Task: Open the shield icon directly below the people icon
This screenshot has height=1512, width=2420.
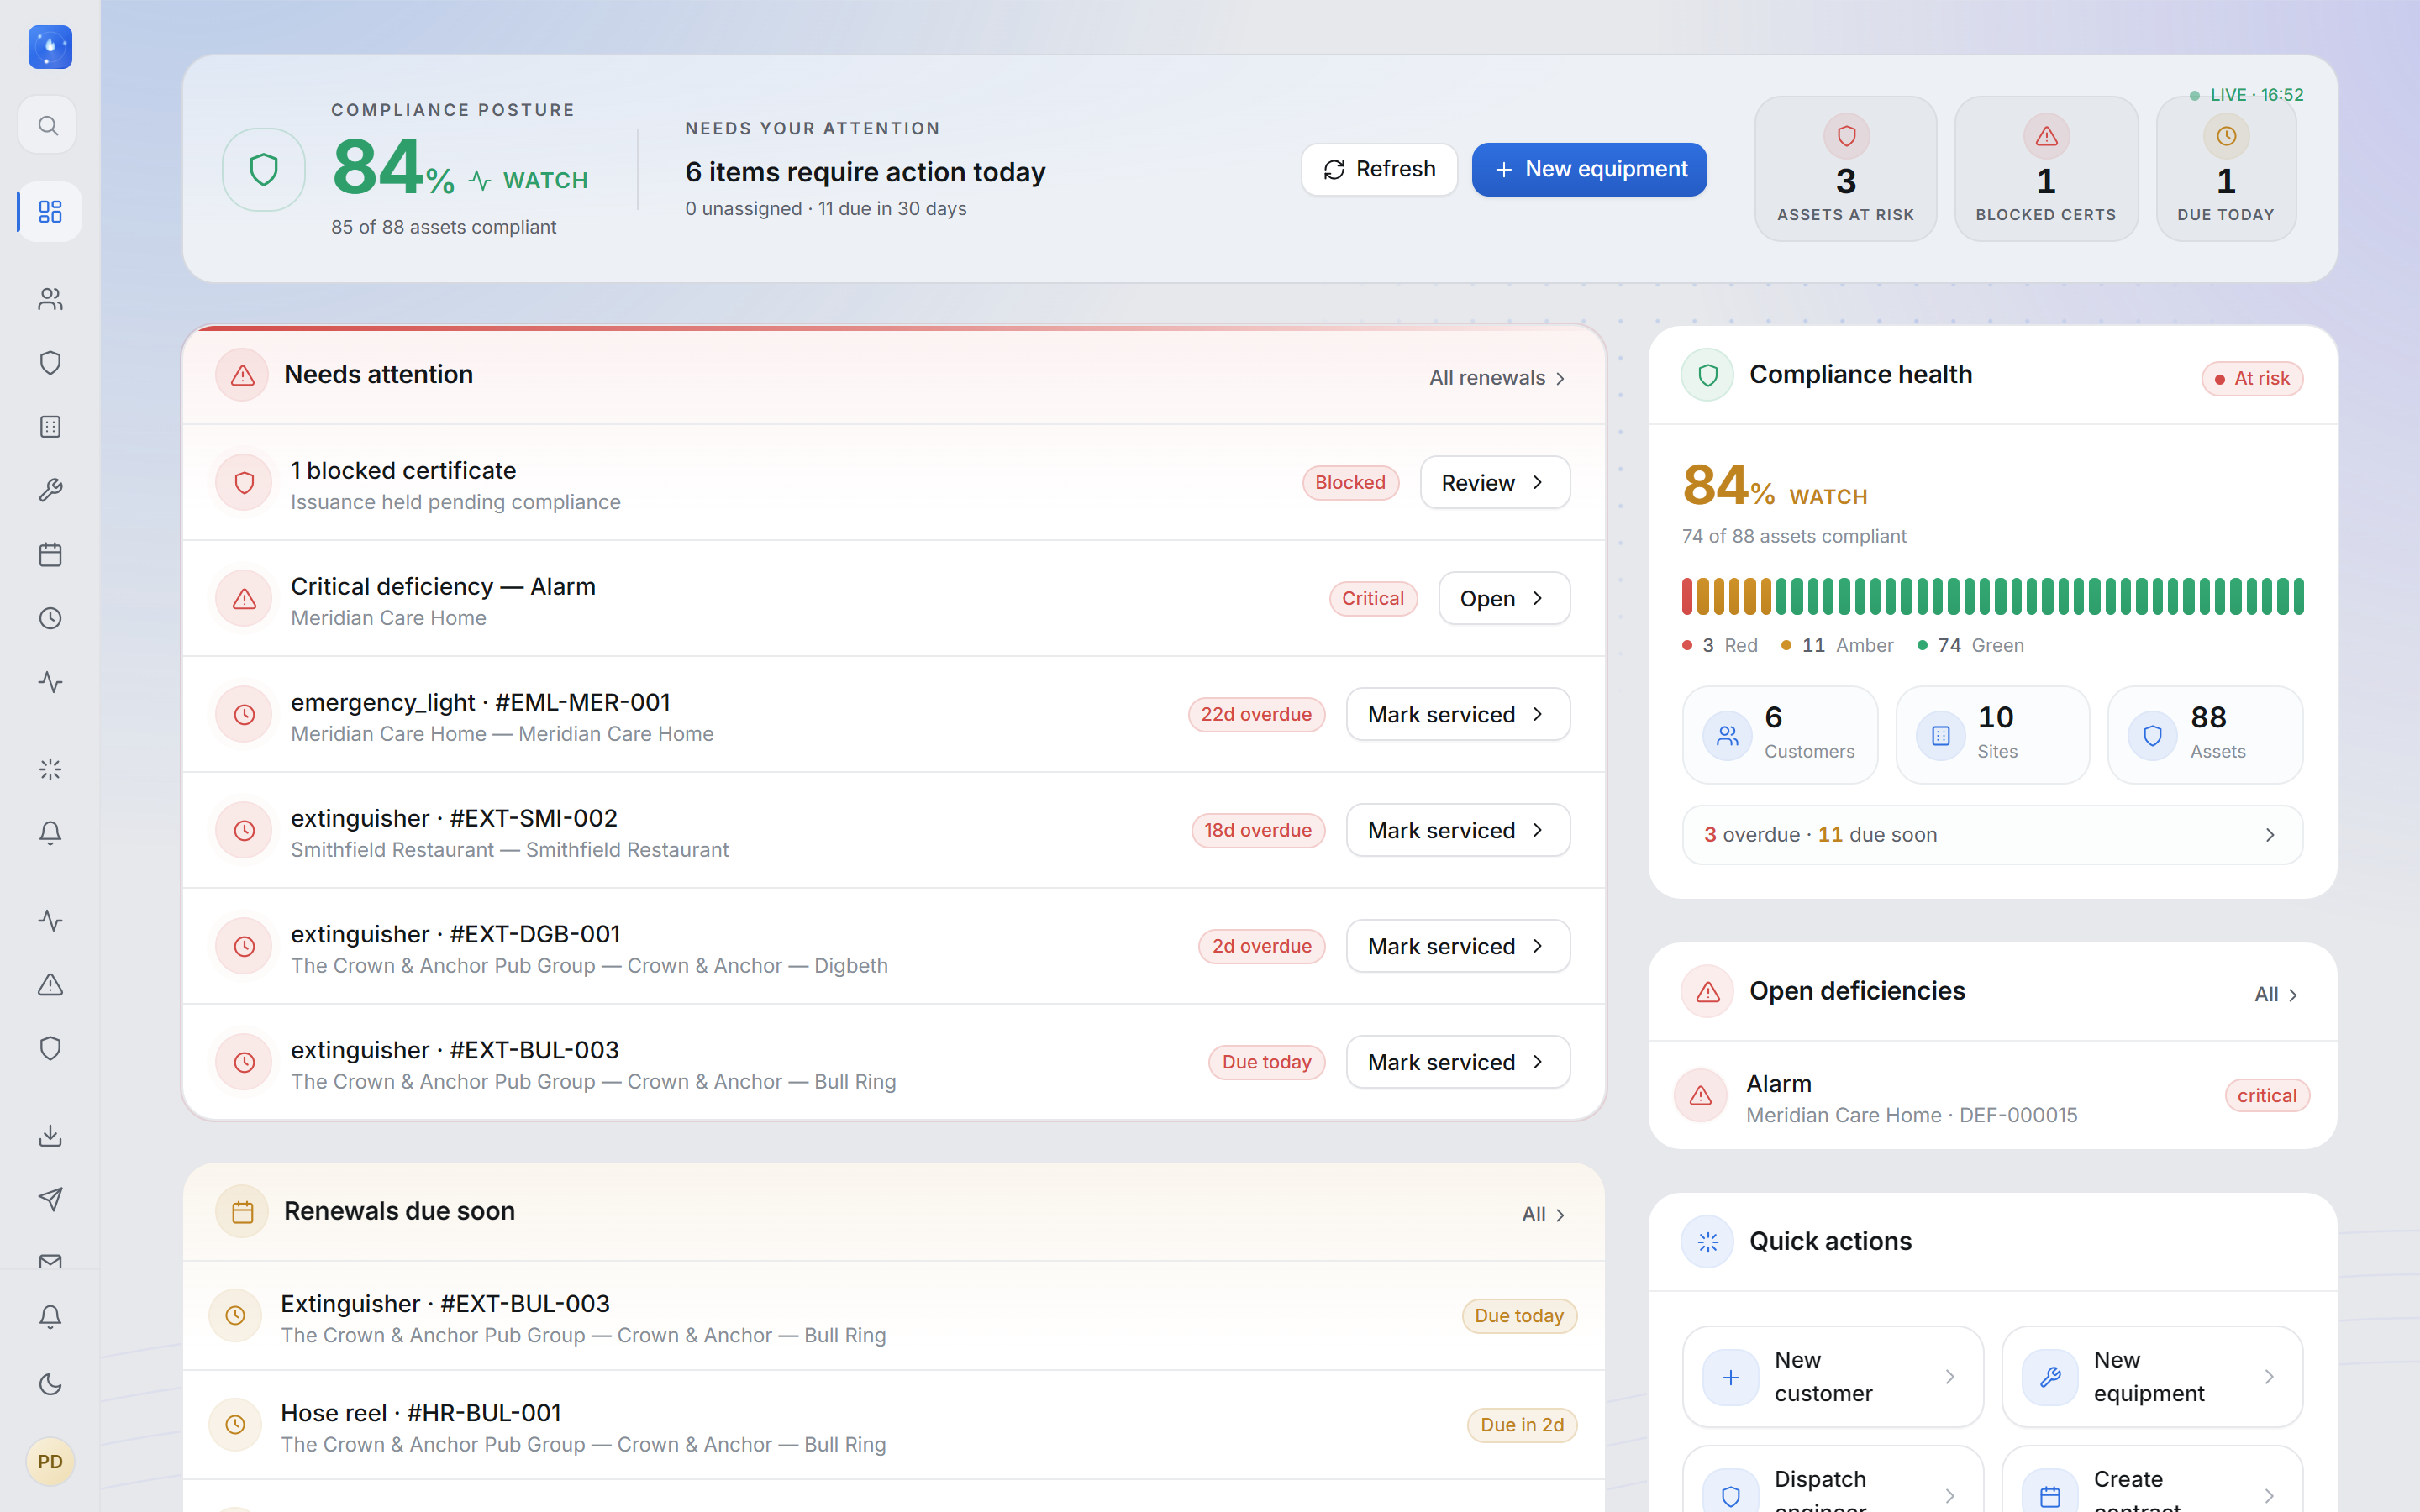Action: (50, 362)
